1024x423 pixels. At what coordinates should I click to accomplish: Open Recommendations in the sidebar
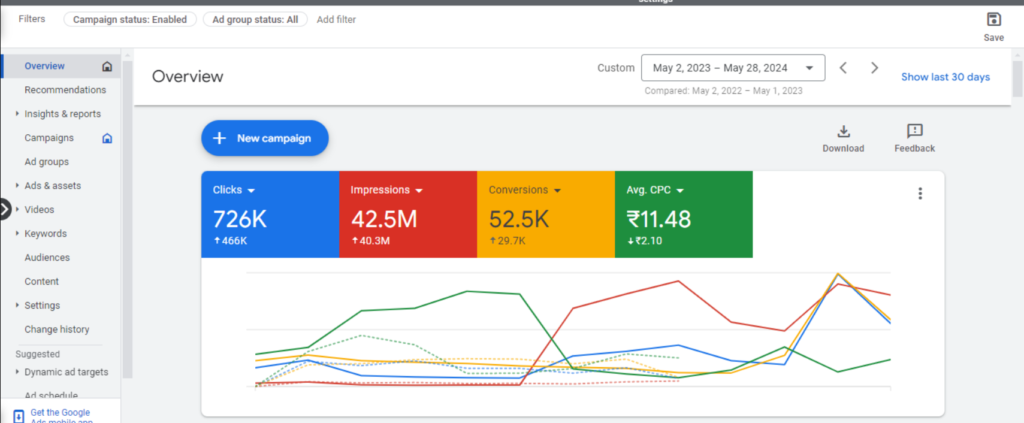tap(65, 90)
